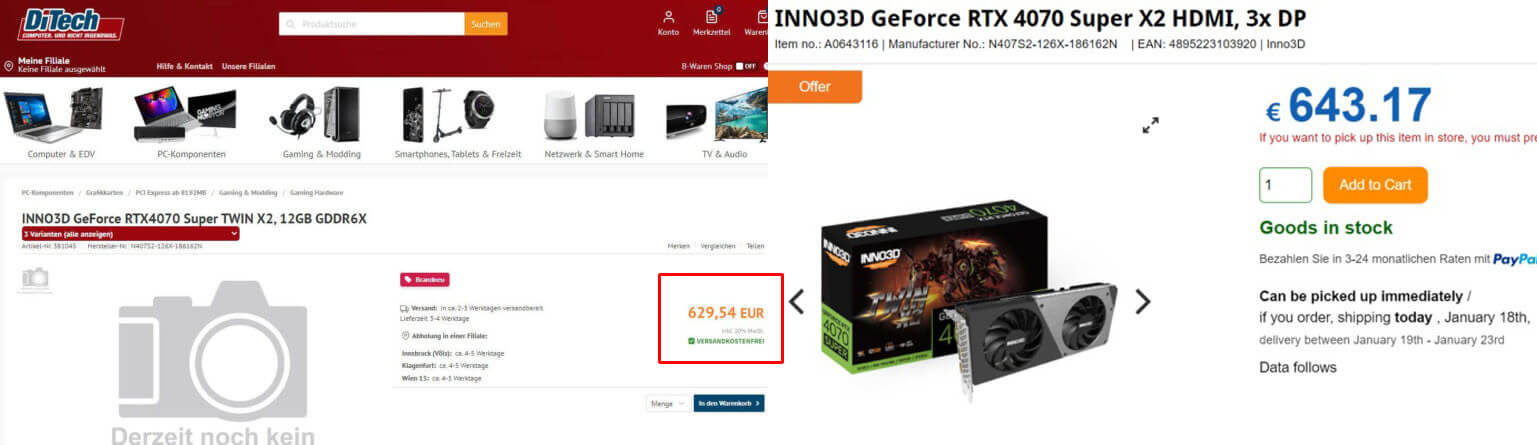Show the next product image arrow

coord(1142,301)
